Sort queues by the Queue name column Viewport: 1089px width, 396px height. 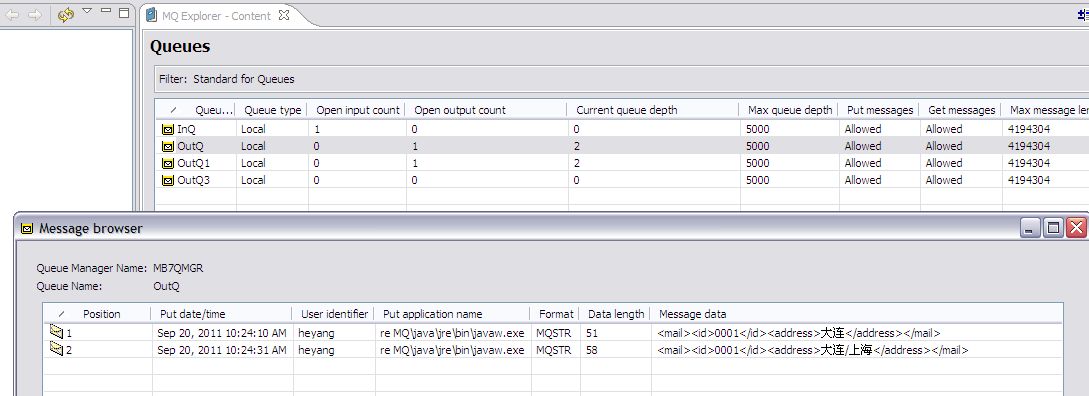197,110
